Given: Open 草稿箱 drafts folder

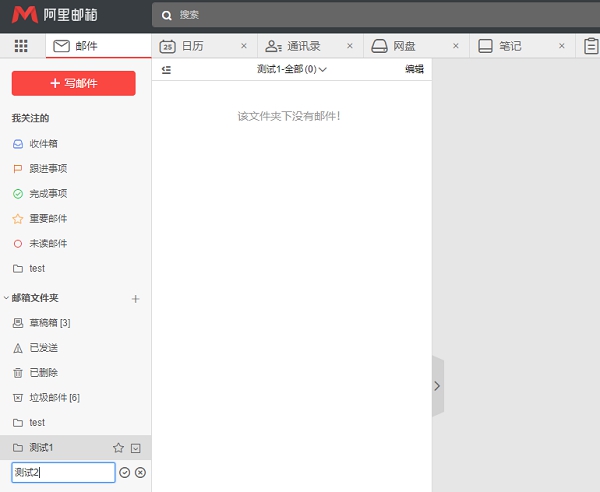Looking at the screenshot, I should point(49,323).
